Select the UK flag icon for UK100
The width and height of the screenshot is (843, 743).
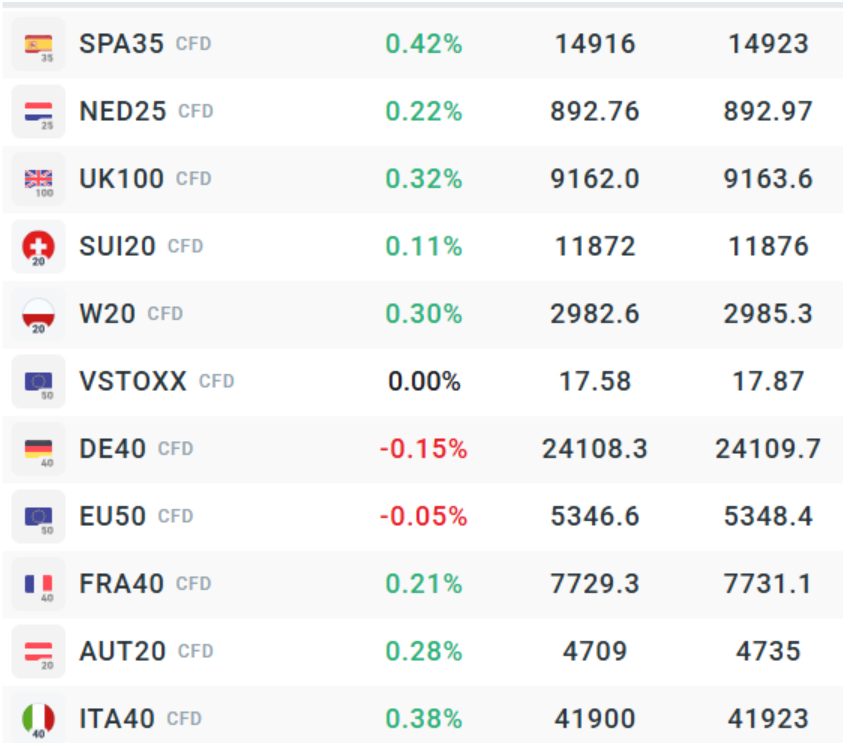pos(38,180)
